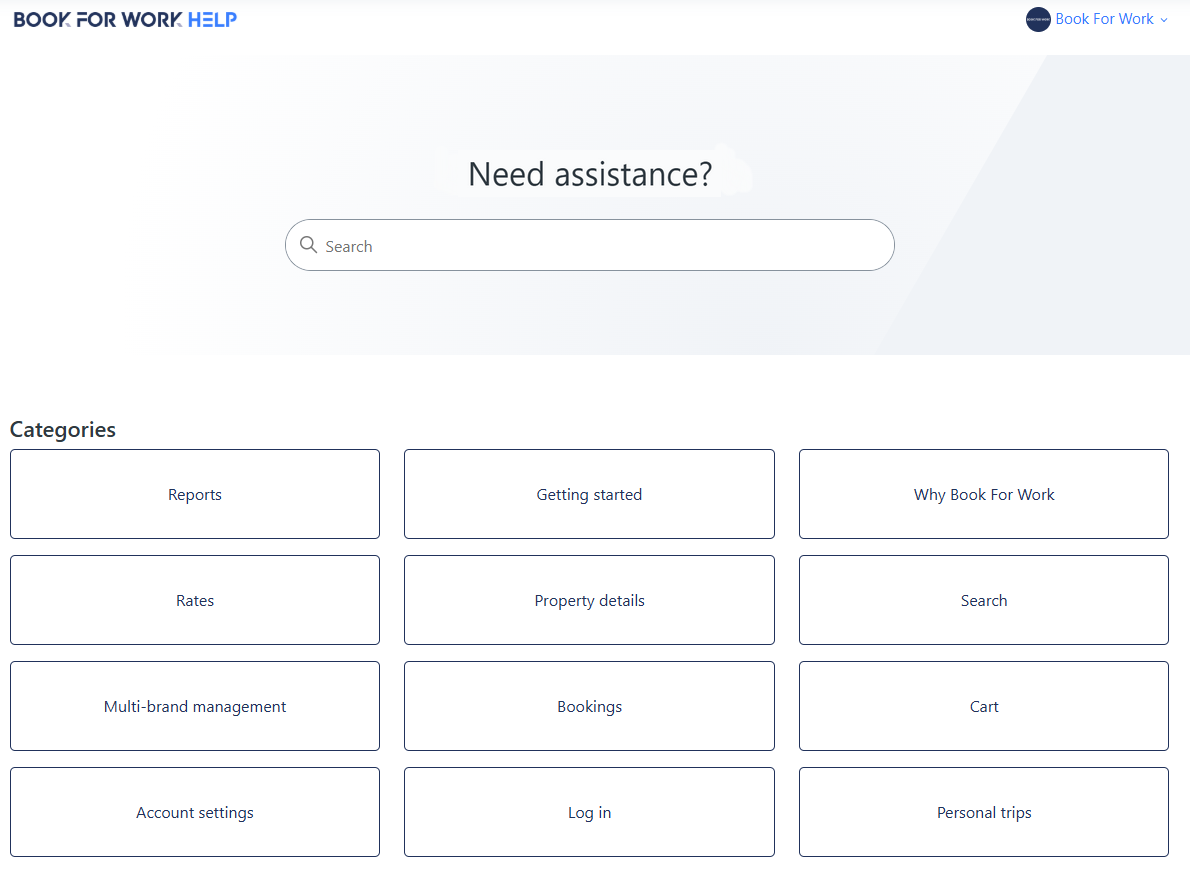Click the Categories heading
This screenshot has width=1190, height=872.
[63, 430]
